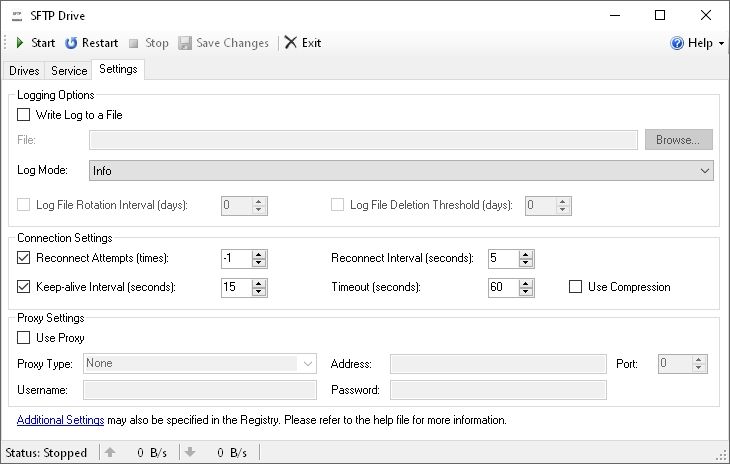
Task: Select the Settings tab
Action: coord(118,69)
